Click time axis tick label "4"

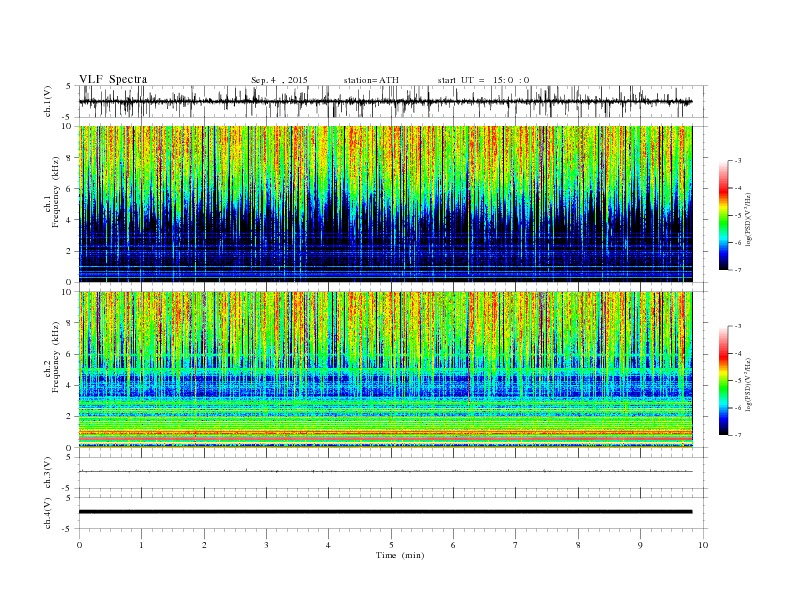pos(328,545)
